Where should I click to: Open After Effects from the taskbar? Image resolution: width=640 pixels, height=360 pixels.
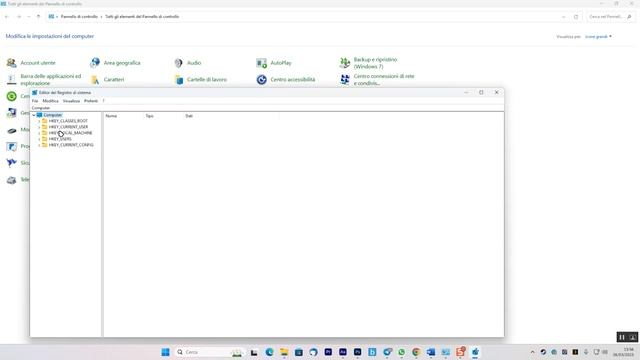[343, 352]
